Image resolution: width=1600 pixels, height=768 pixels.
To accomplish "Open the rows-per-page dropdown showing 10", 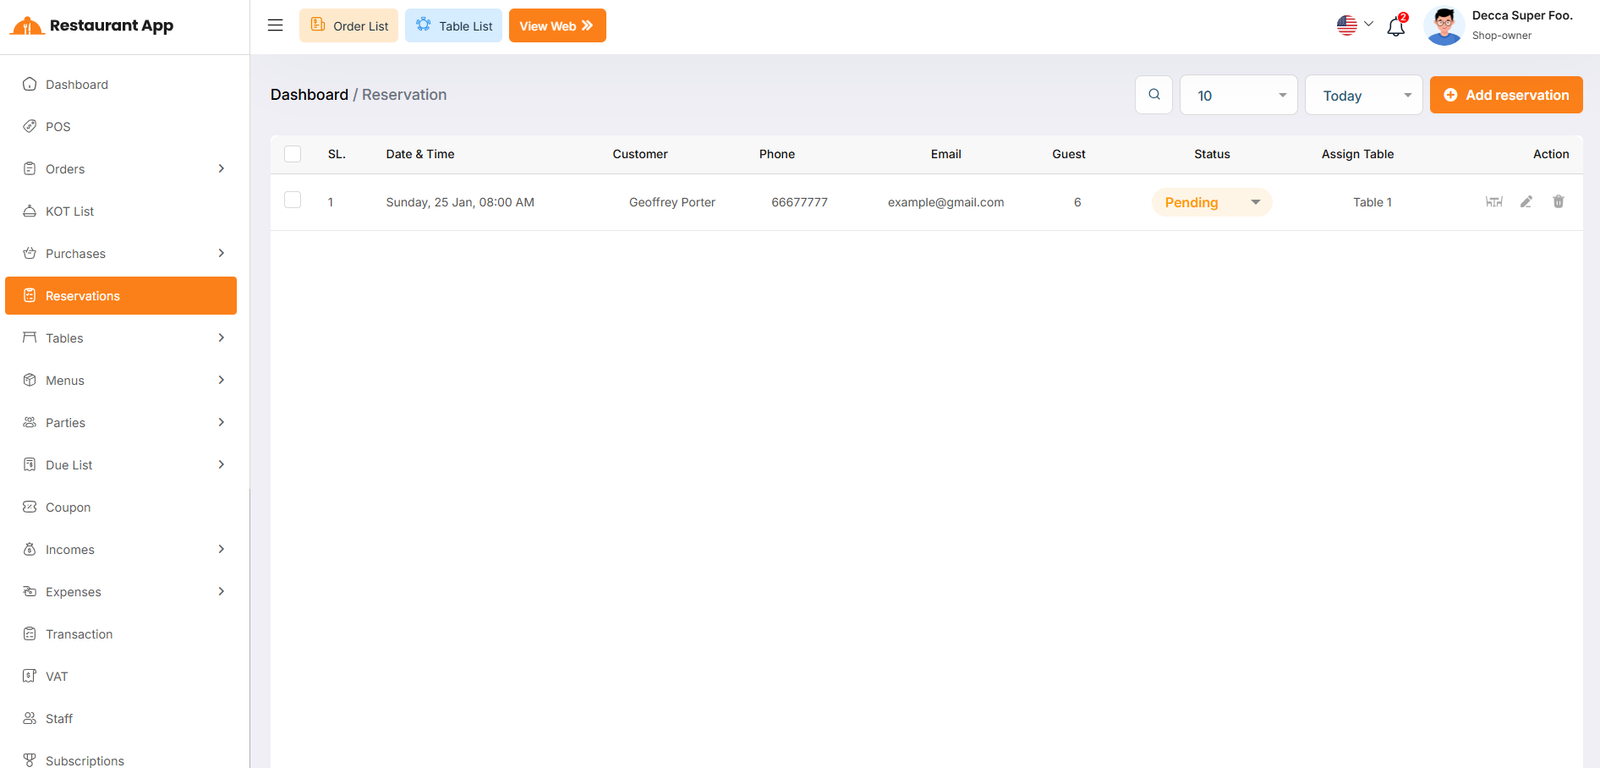I will coord(1238,95).
